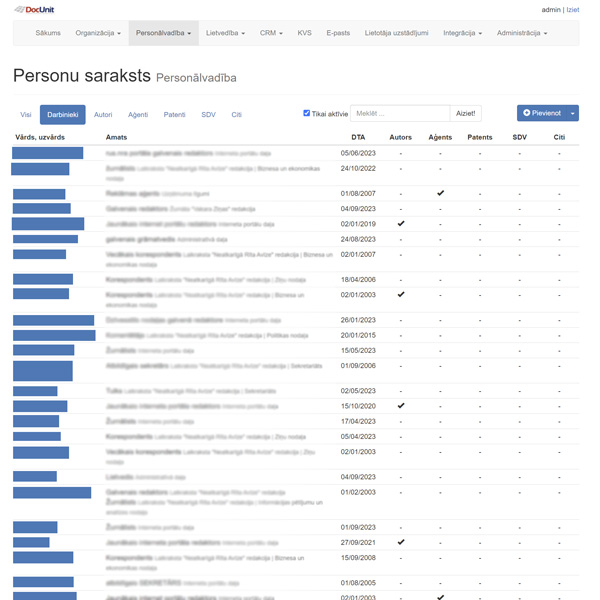Switch to the Autori tab
Viewport: 600px width, 600px height.
coord(103,115)
